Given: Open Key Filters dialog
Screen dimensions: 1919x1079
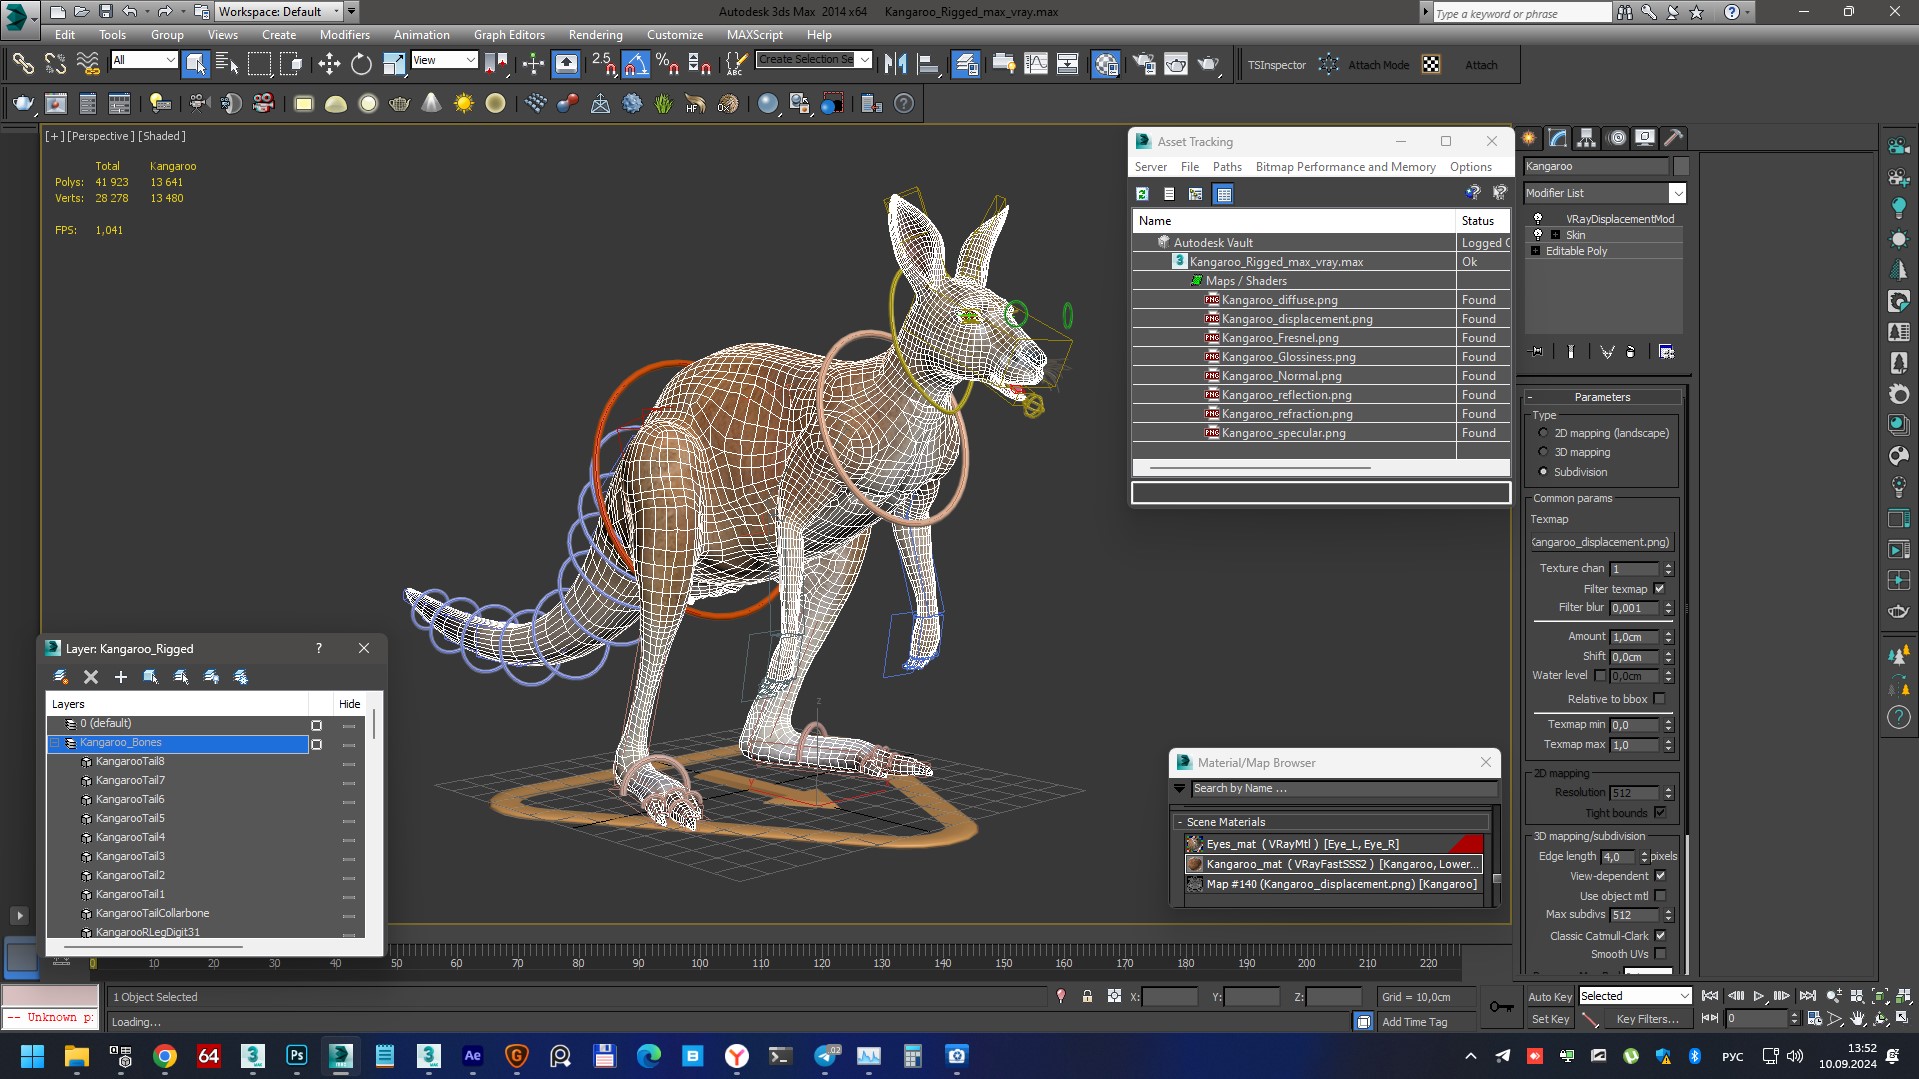Looking at the screenshot, I should [1647, 1019].
